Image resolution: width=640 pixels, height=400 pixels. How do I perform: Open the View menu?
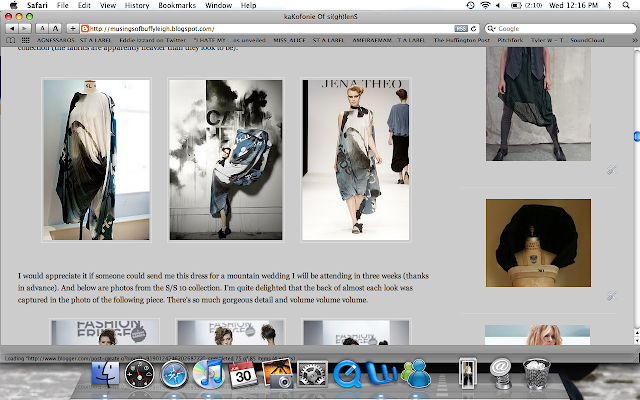[x=108, y=5]
